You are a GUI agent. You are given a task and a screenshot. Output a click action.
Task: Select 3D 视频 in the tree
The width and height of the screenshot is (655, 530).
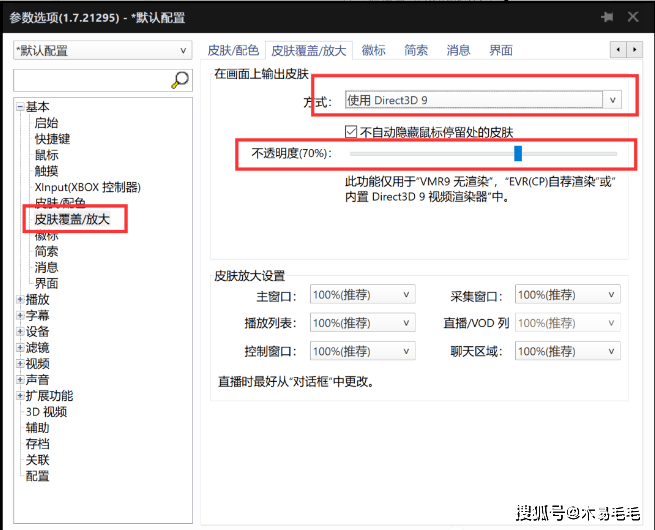[x=46, y=412]
